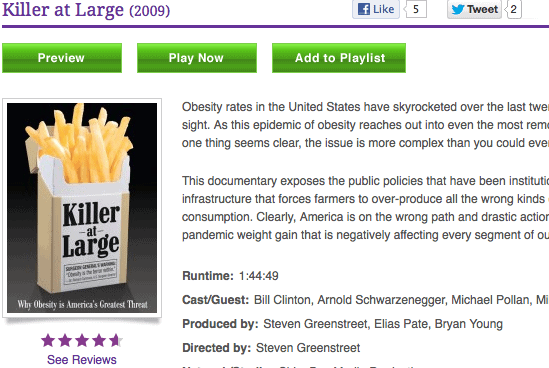Image resolution: width=549 pixels, height=368 pixels.
Task: Start the film with Play Now
Action: (x=197, y=58)
